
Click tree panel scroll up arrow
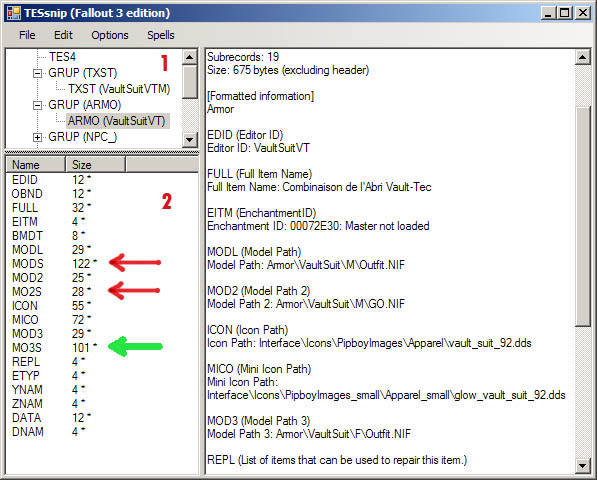click(x=190, y=57)
